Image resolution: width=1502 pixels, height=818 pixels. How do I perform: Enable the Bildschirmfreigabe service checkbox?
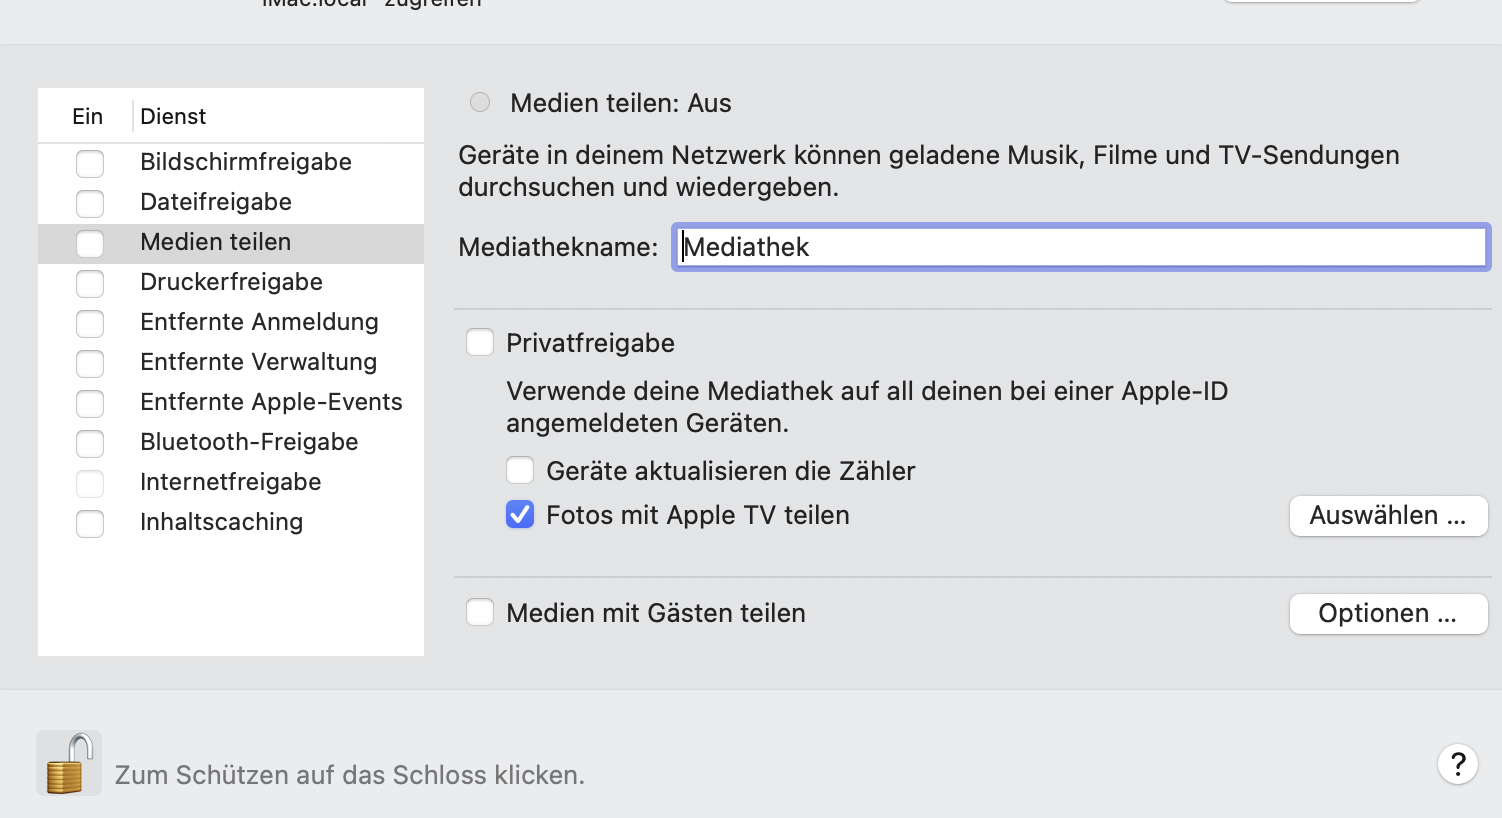pos(90,163)
